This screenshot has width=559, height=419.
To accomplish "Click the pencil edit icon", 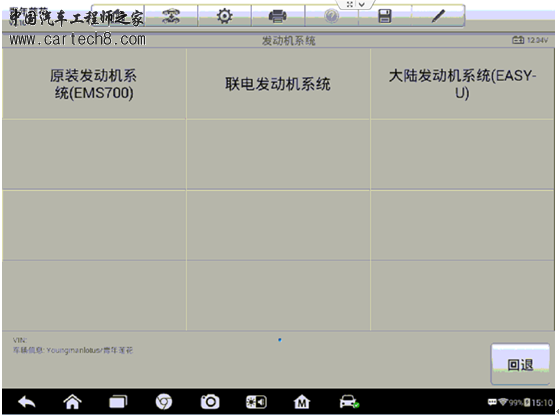I will (x=438, y=16).
